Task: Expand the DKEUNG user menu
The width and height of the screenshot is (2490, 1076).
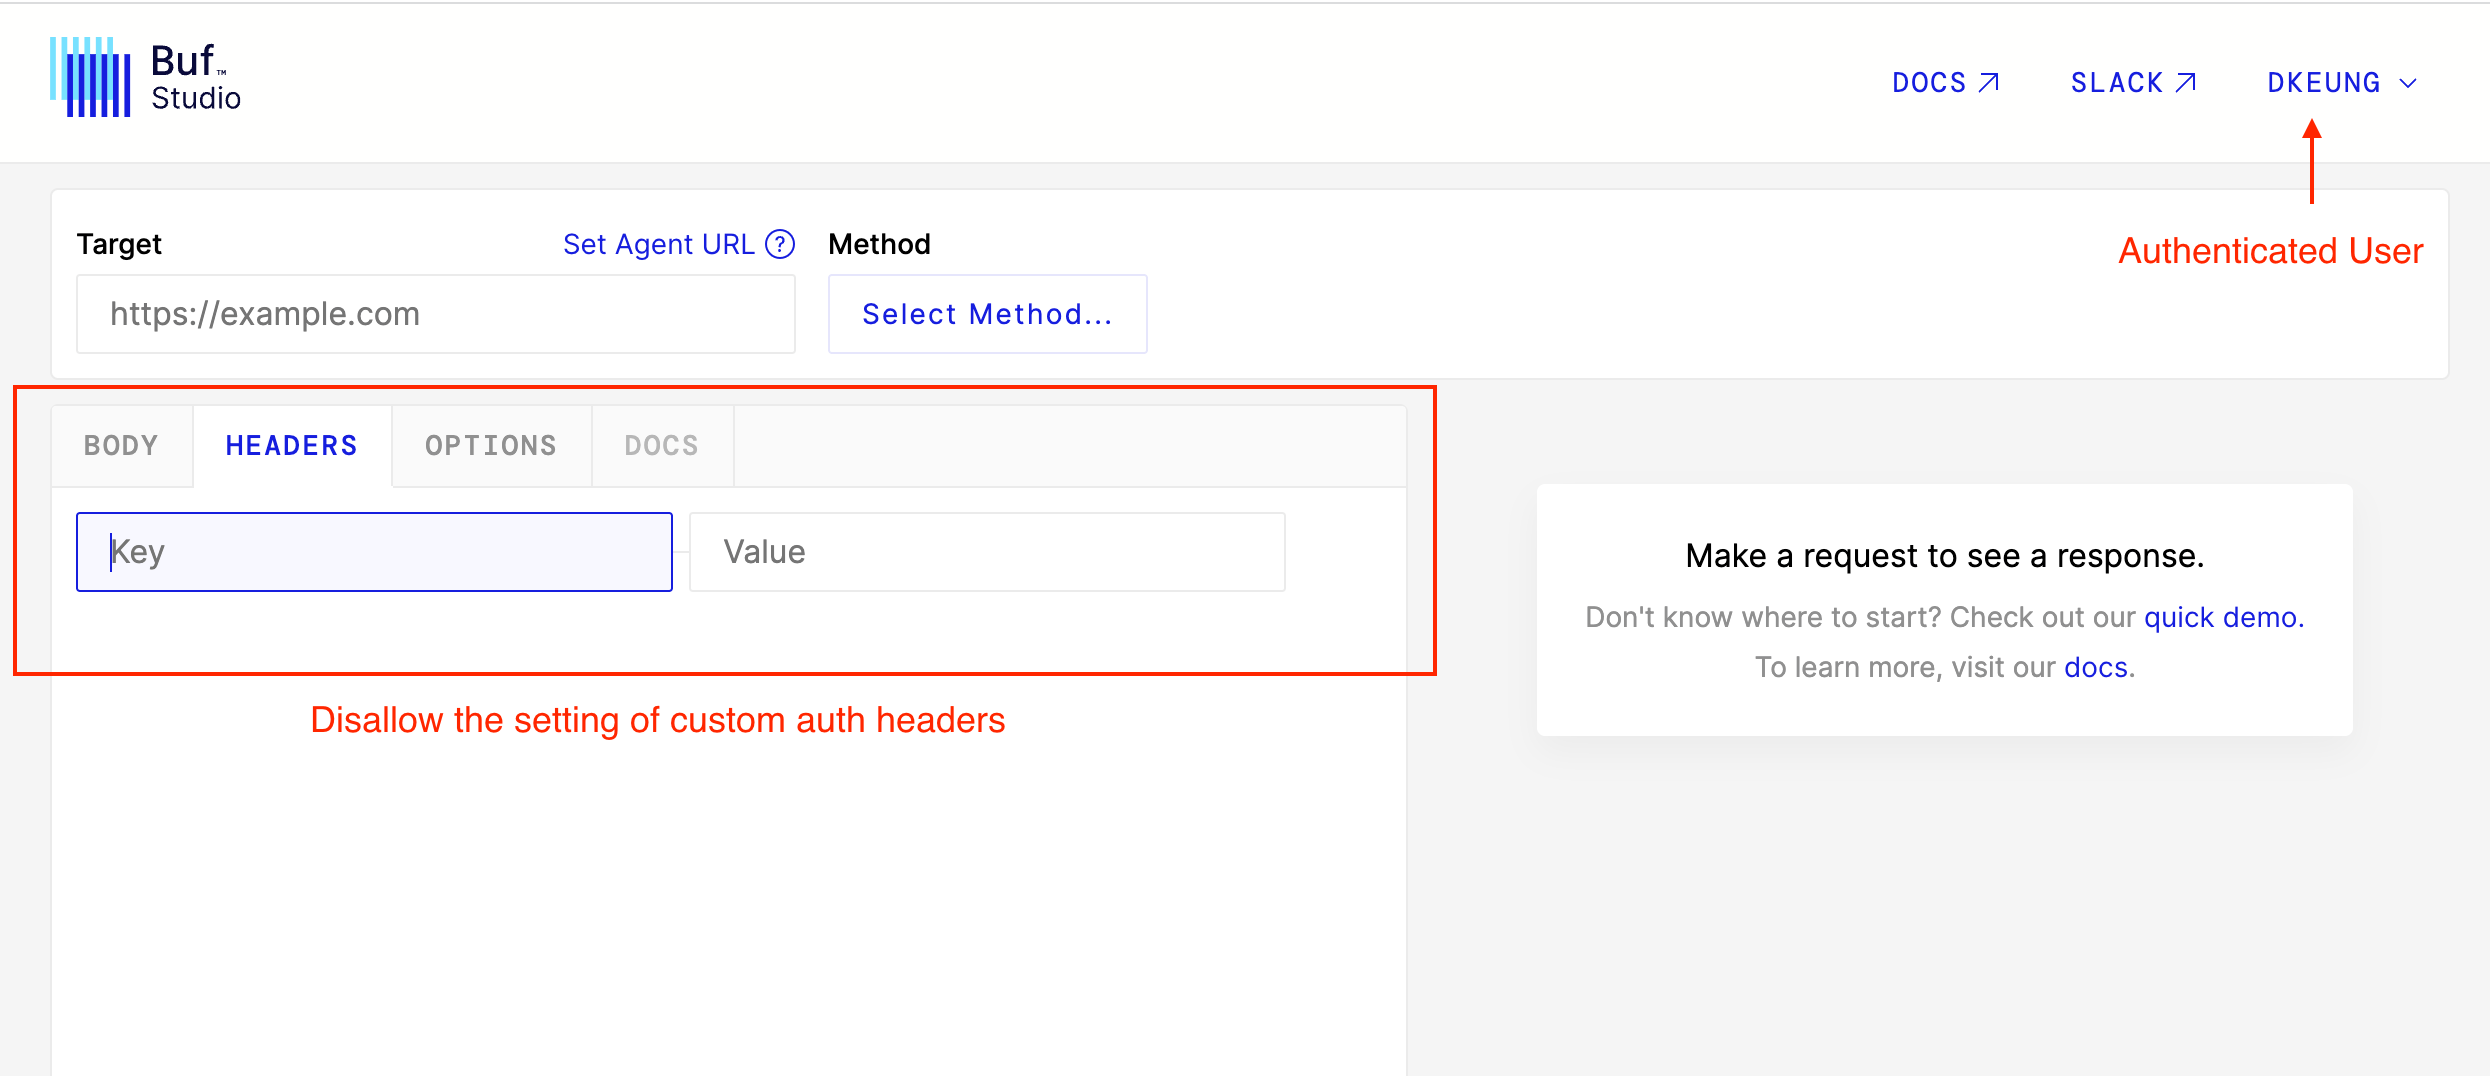Action: coord(2342,83)
